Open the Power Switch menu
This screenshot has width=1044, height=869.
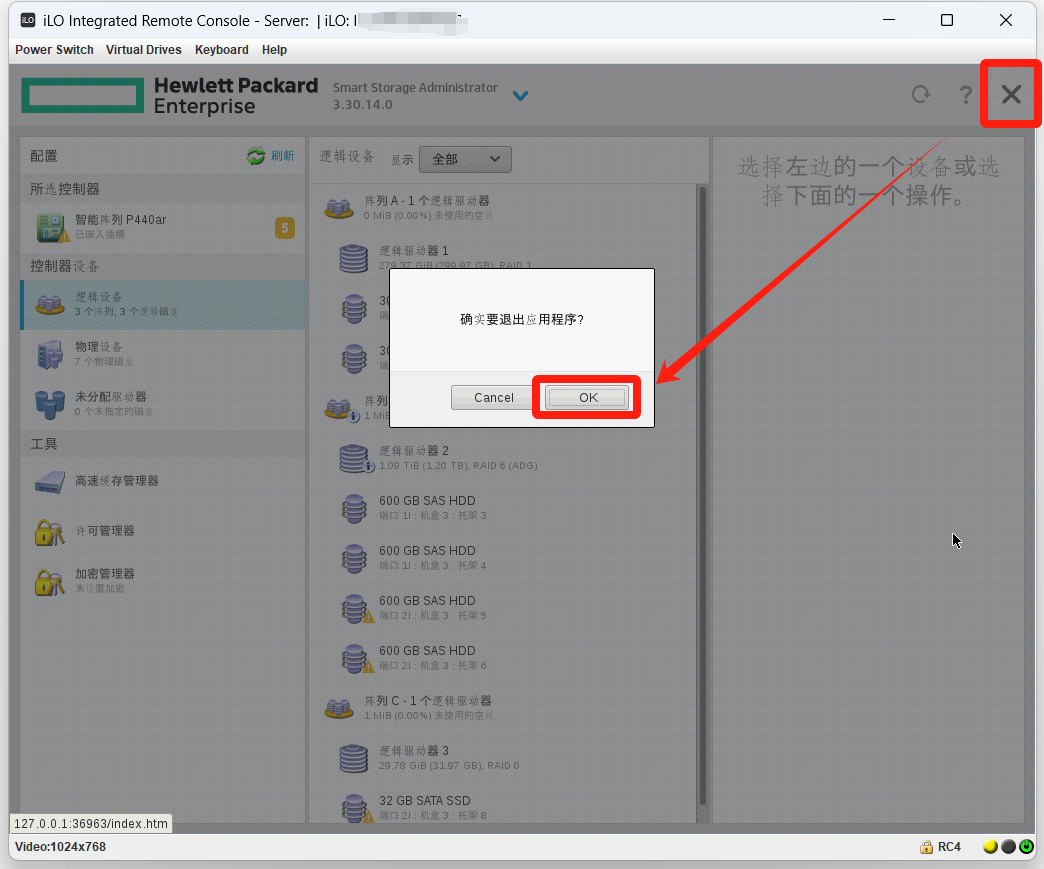pos(54,50)
